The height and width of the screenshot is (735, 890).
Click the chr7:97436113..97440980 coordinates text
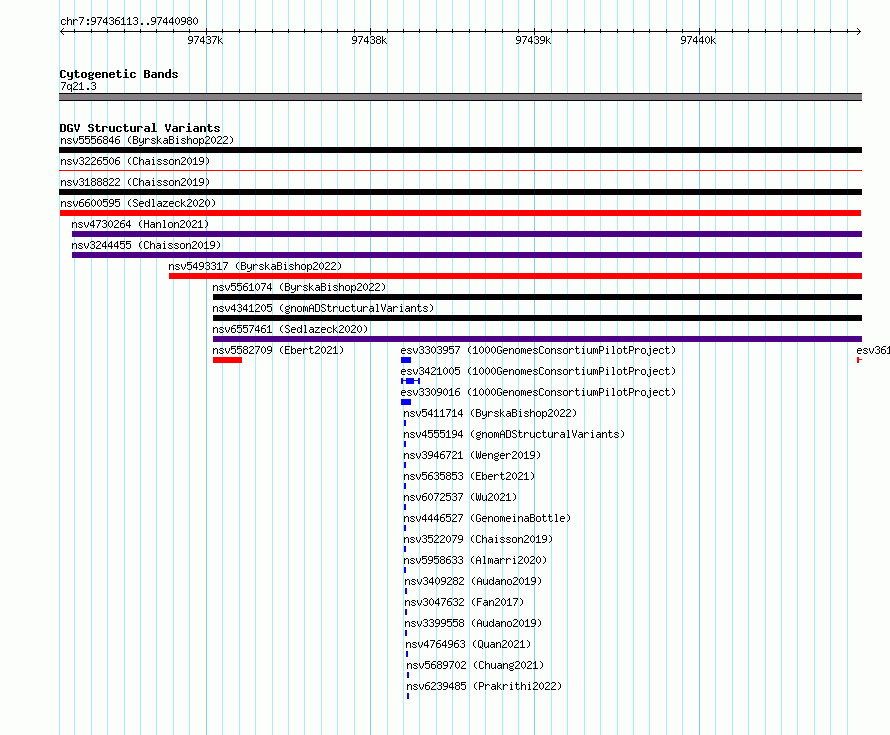[x=129, y=21]
